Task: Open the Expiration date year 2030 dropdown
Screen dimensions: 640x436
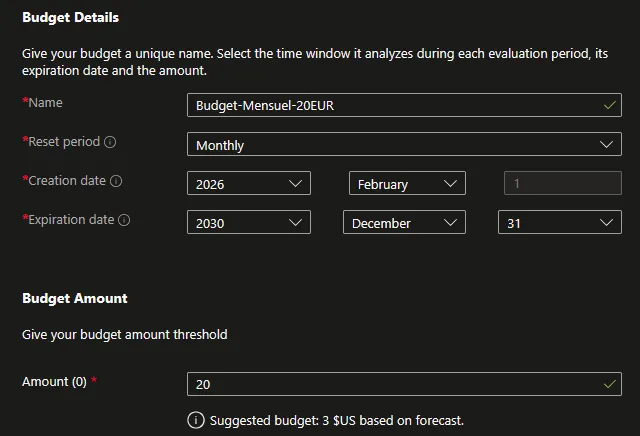Action: (249, 222)
